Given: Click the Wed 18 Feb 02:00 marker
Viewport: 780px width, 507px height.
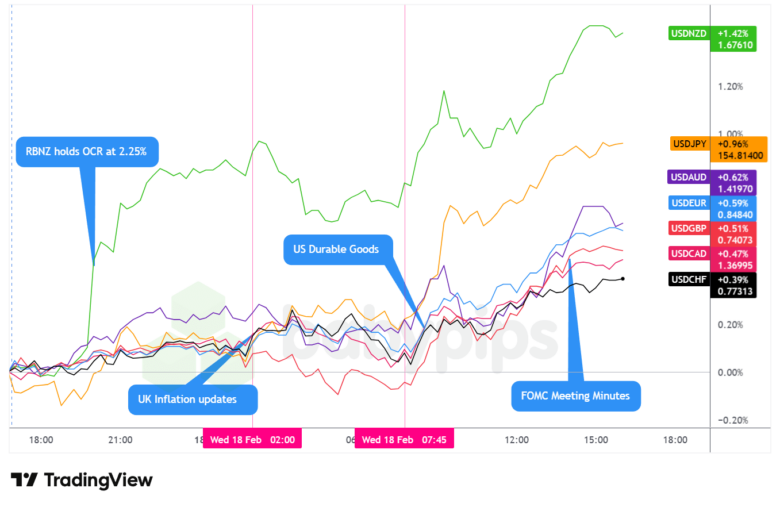Looking at the screenshot, I should click(x=252, y=439).
